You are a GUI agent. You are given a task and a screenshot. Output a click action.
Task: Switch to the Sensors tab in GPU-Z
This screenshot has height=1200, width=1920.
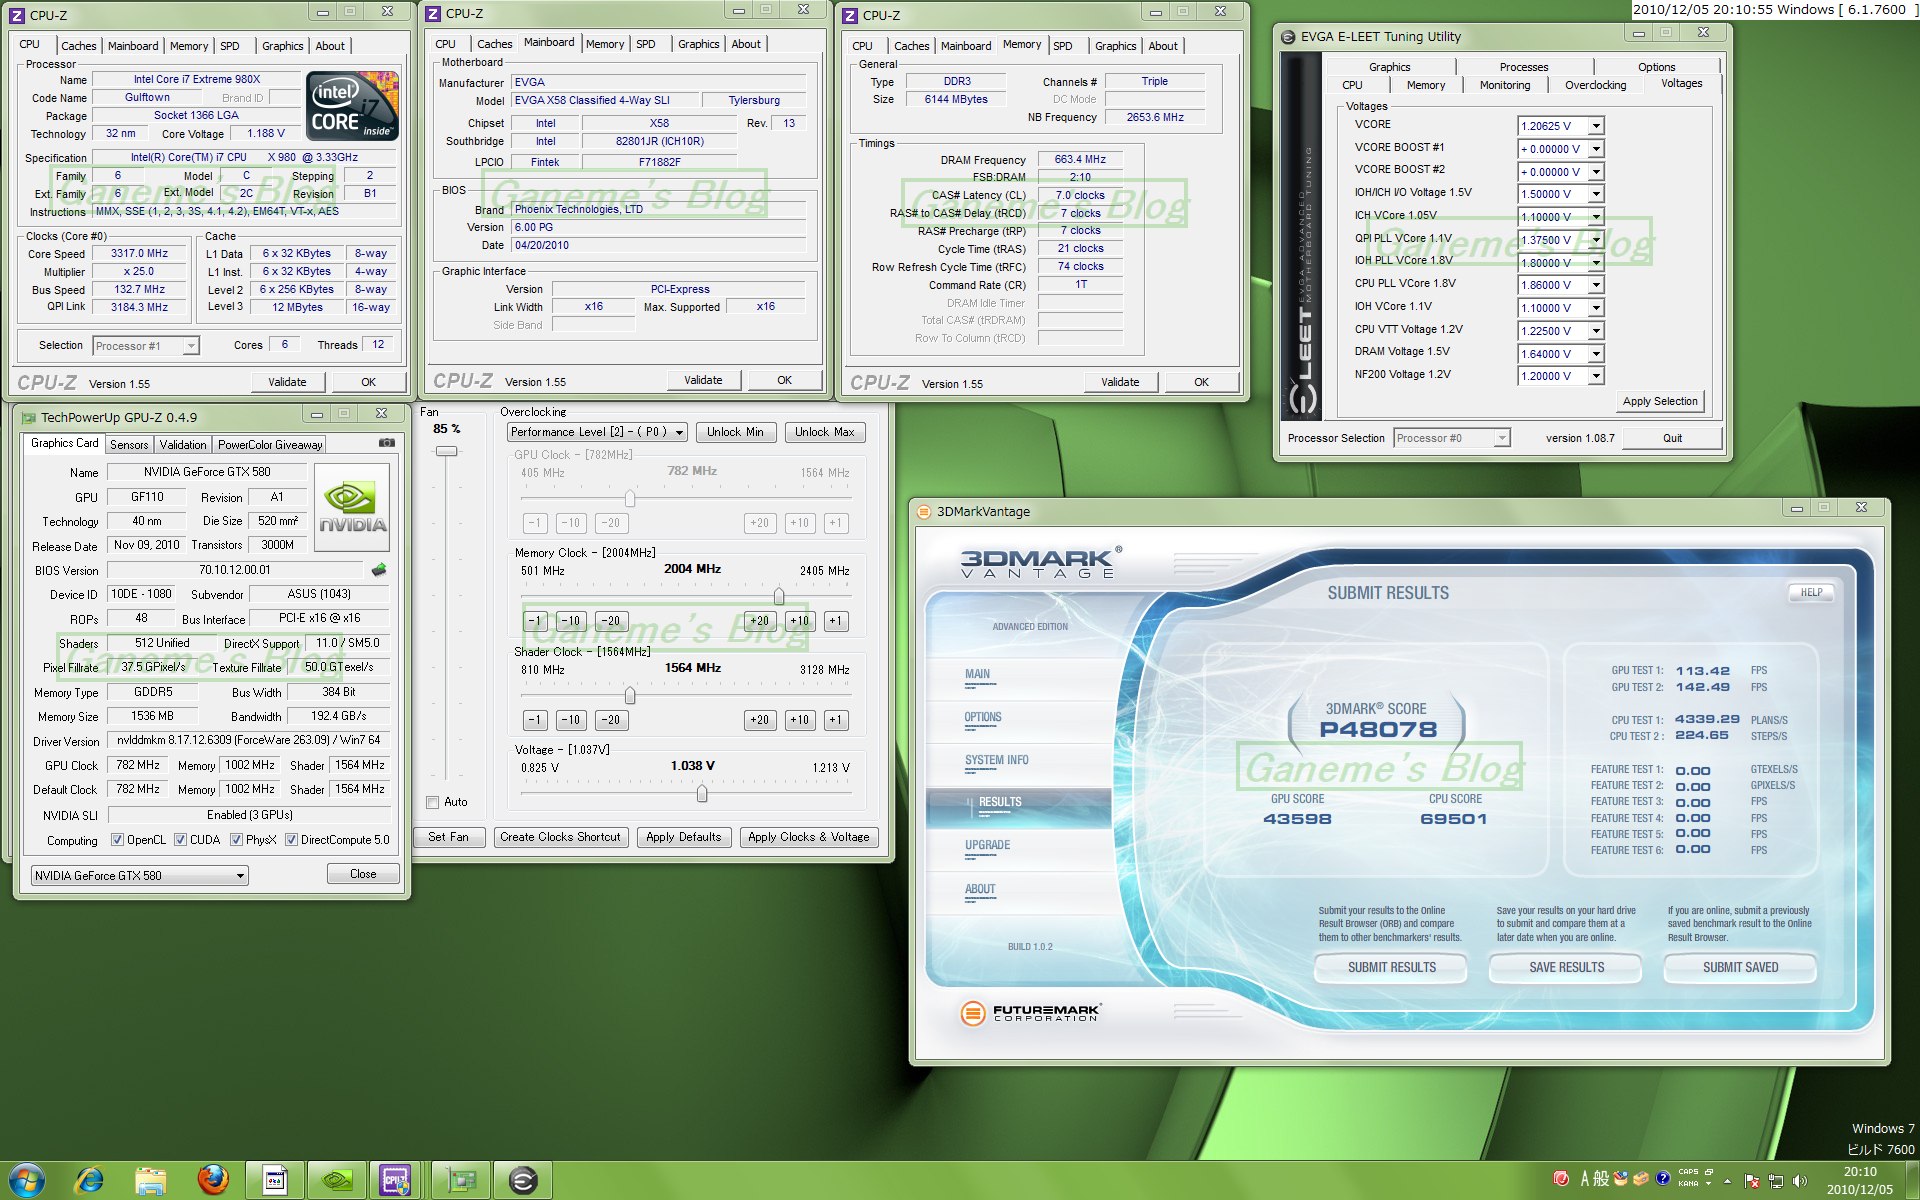pyautogui.click(x=129, y=445)
